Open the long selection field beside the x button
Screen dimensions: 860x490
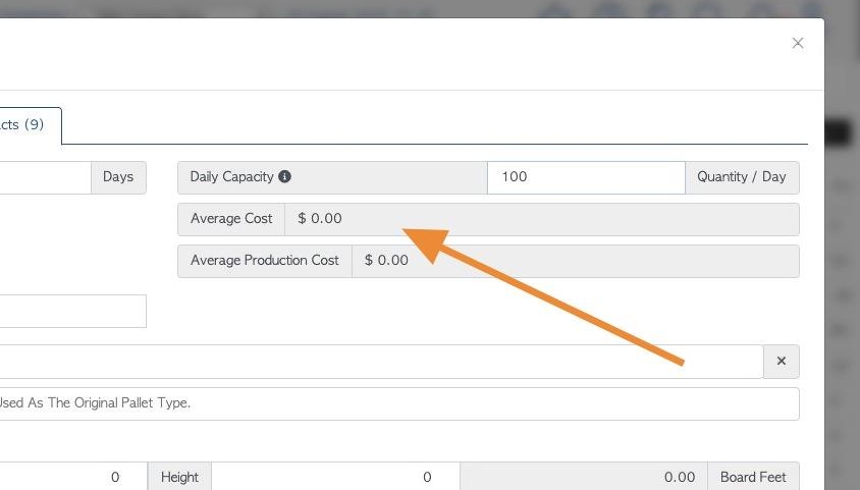(381, 361)
